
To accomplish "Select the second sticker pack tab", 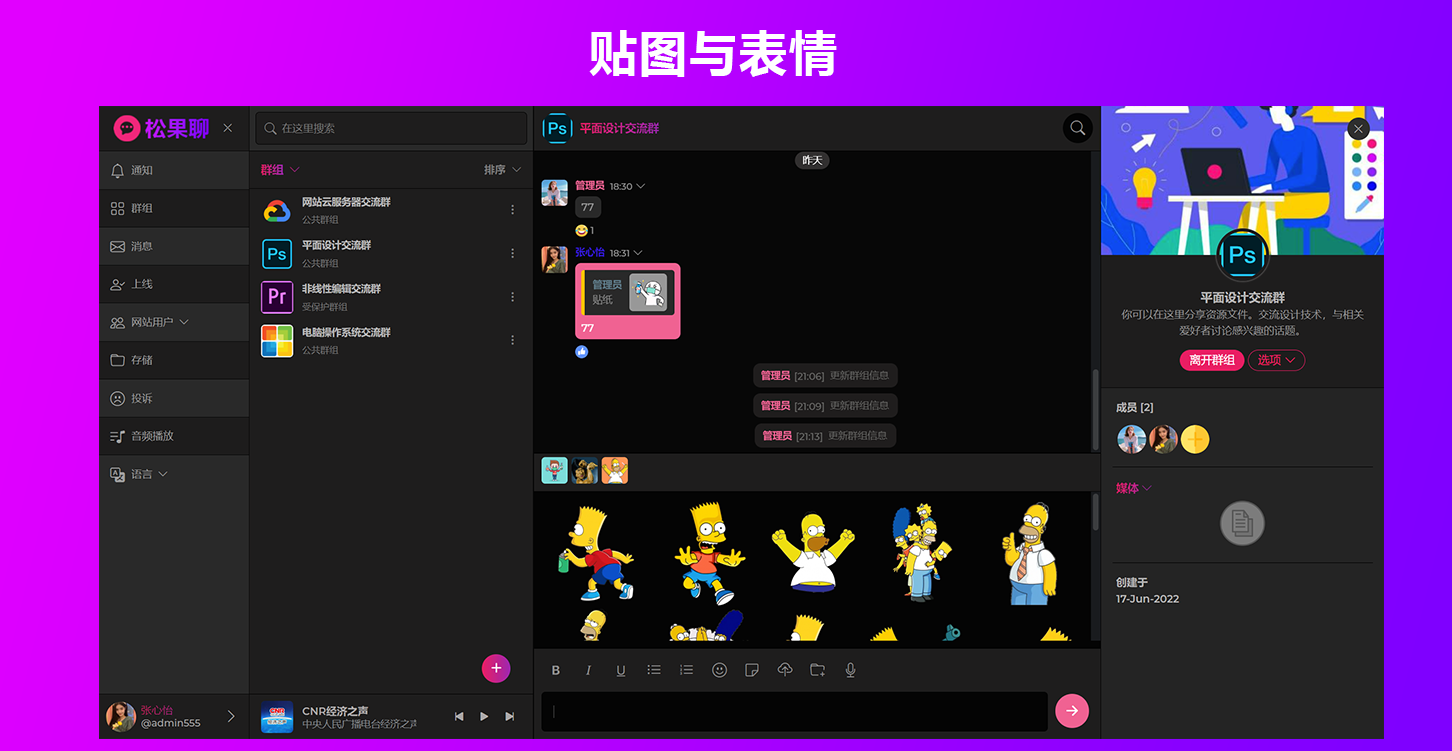I will coord(585,470).
